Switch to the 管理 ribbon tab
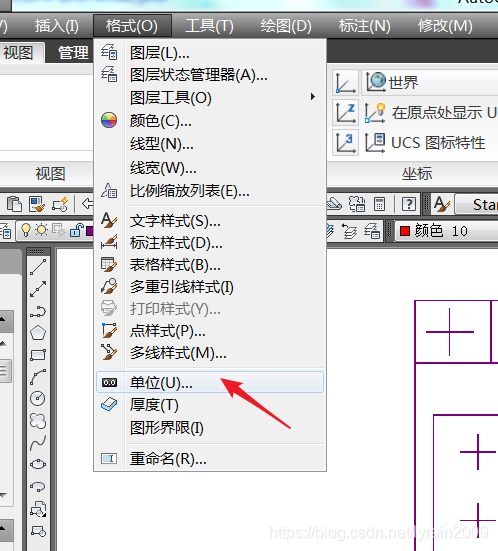498x551 pixels. (x=73, y=53)
